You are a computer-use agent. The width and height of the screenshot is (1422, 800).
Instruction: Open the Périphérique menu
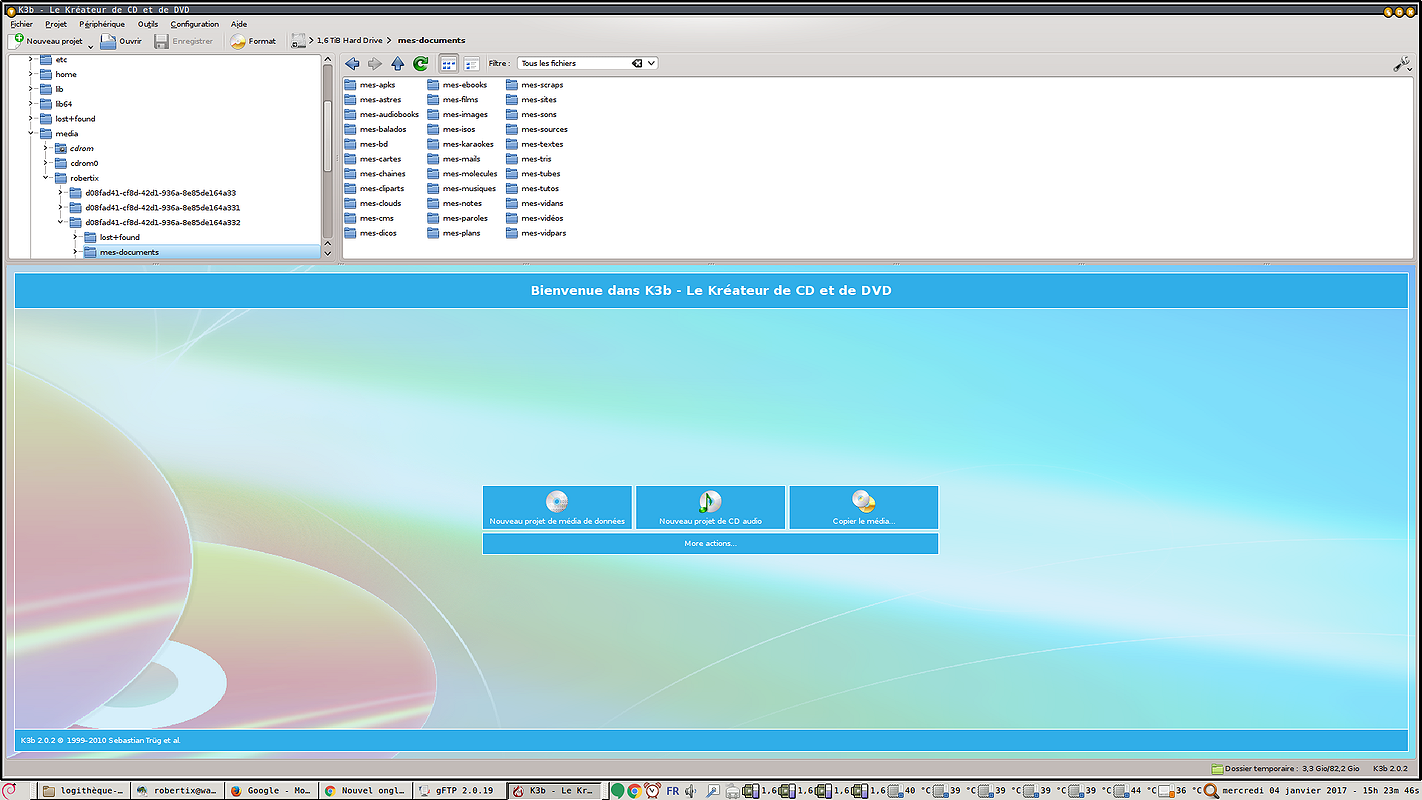pyautogui.click(x=102, y=24)
